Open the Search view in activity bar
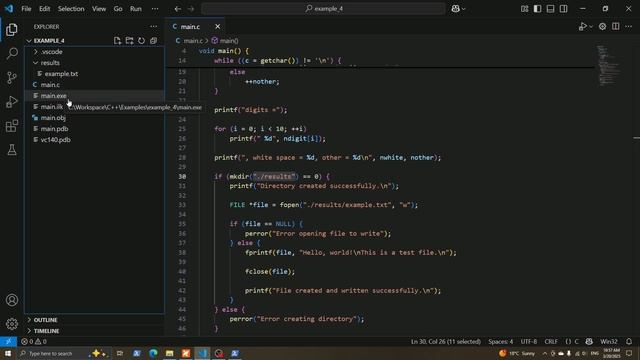This screenshot has height=360, width=640. pyautogui.click(x=12, y=53)
